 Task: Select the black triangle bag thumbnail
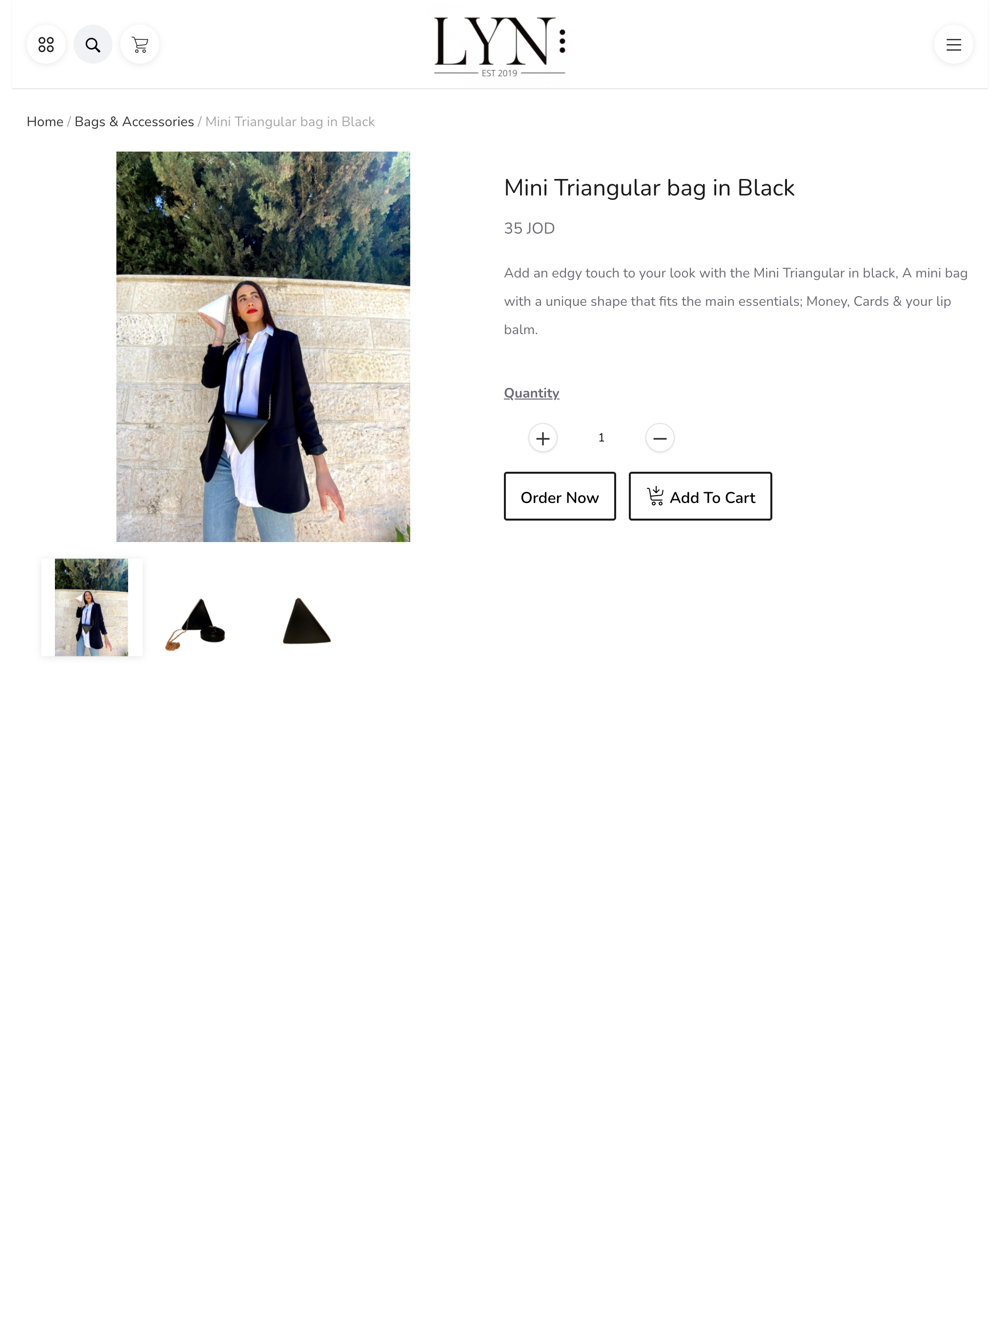(306, 621)
